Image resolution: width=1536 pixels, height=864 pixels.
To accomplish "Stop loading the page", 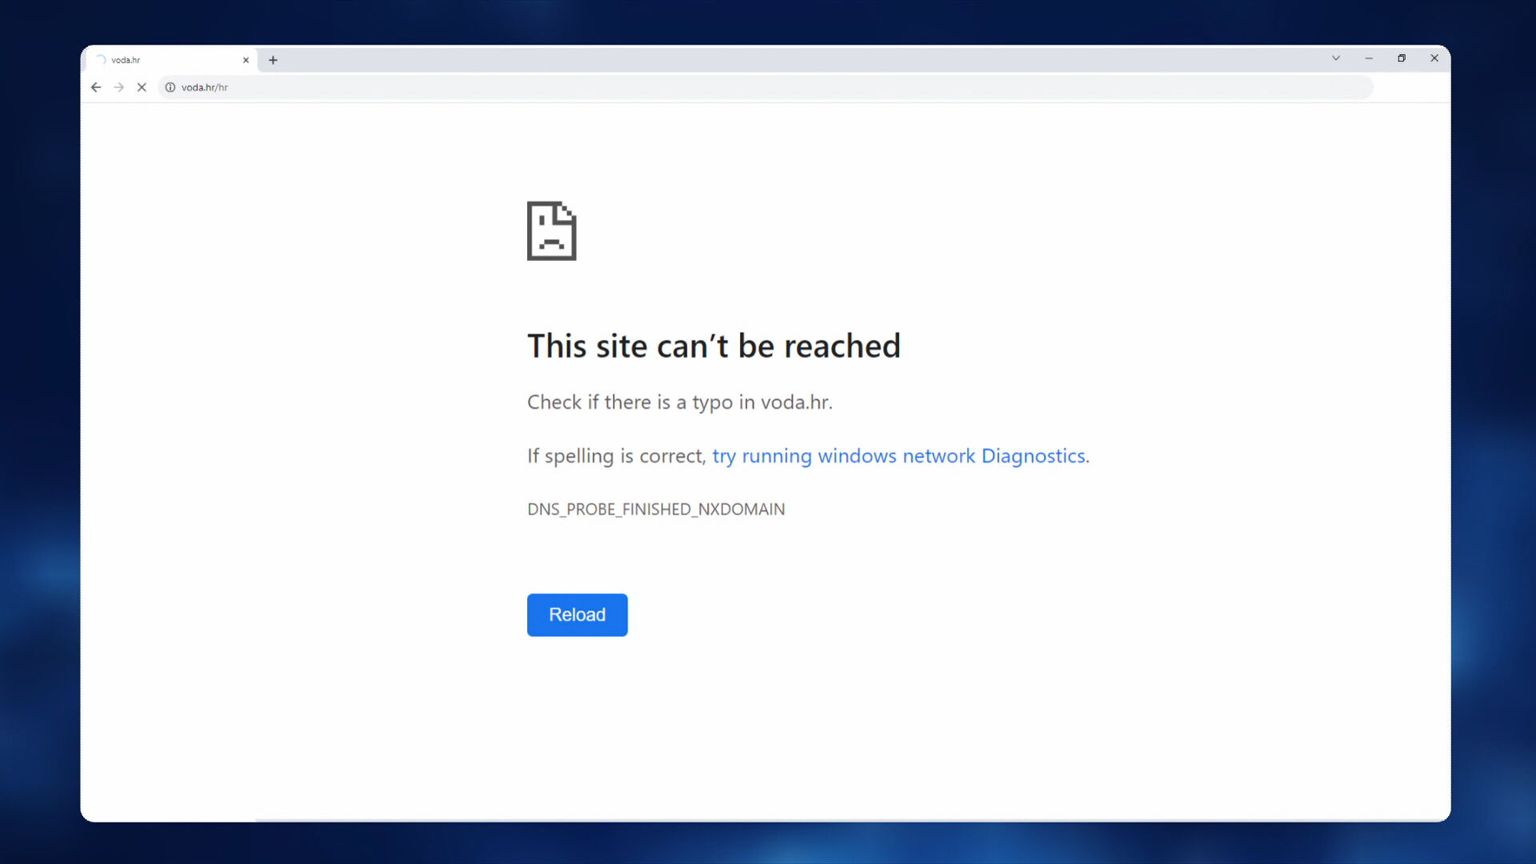I will 142,87.
